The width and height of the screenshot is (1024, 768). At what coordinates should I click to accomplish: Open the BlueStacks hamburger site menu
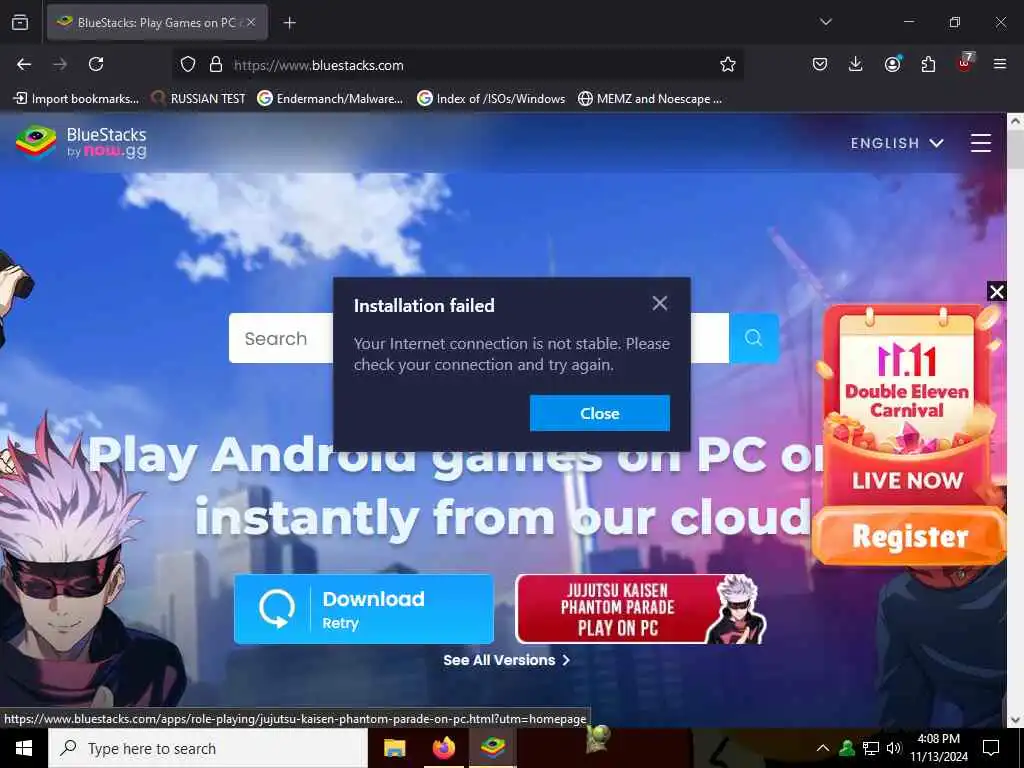click(x=980, y=142)
